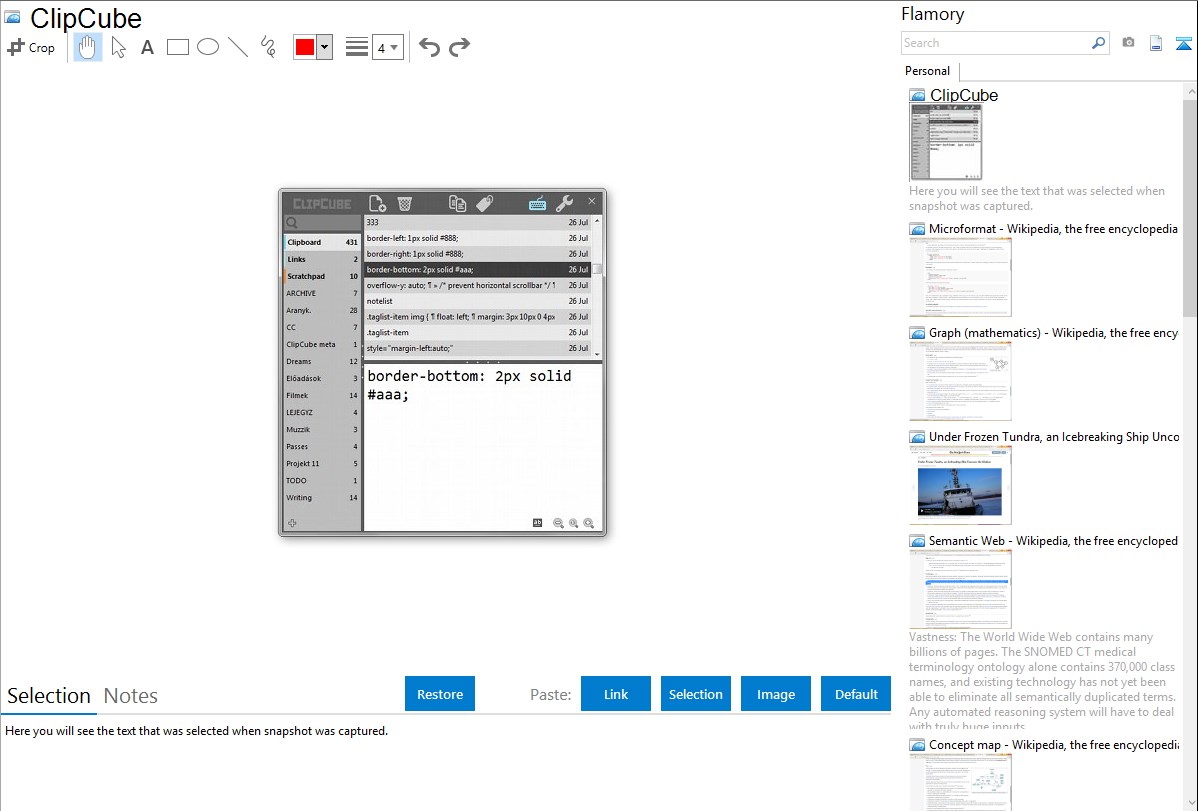The height and width of the screenshot is (811, 1198).
Task: Open the color picker dropdown arrow
Action: pyautogui.click(x=325, y=47)
